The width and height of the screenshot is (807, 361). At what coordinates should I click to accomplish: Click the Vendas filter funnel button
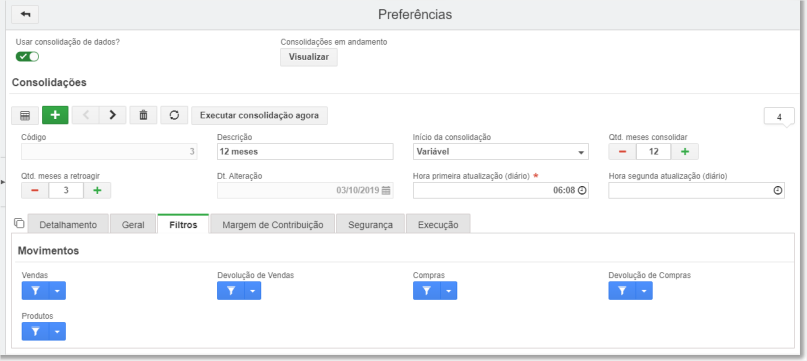click(x=35, y=291)
